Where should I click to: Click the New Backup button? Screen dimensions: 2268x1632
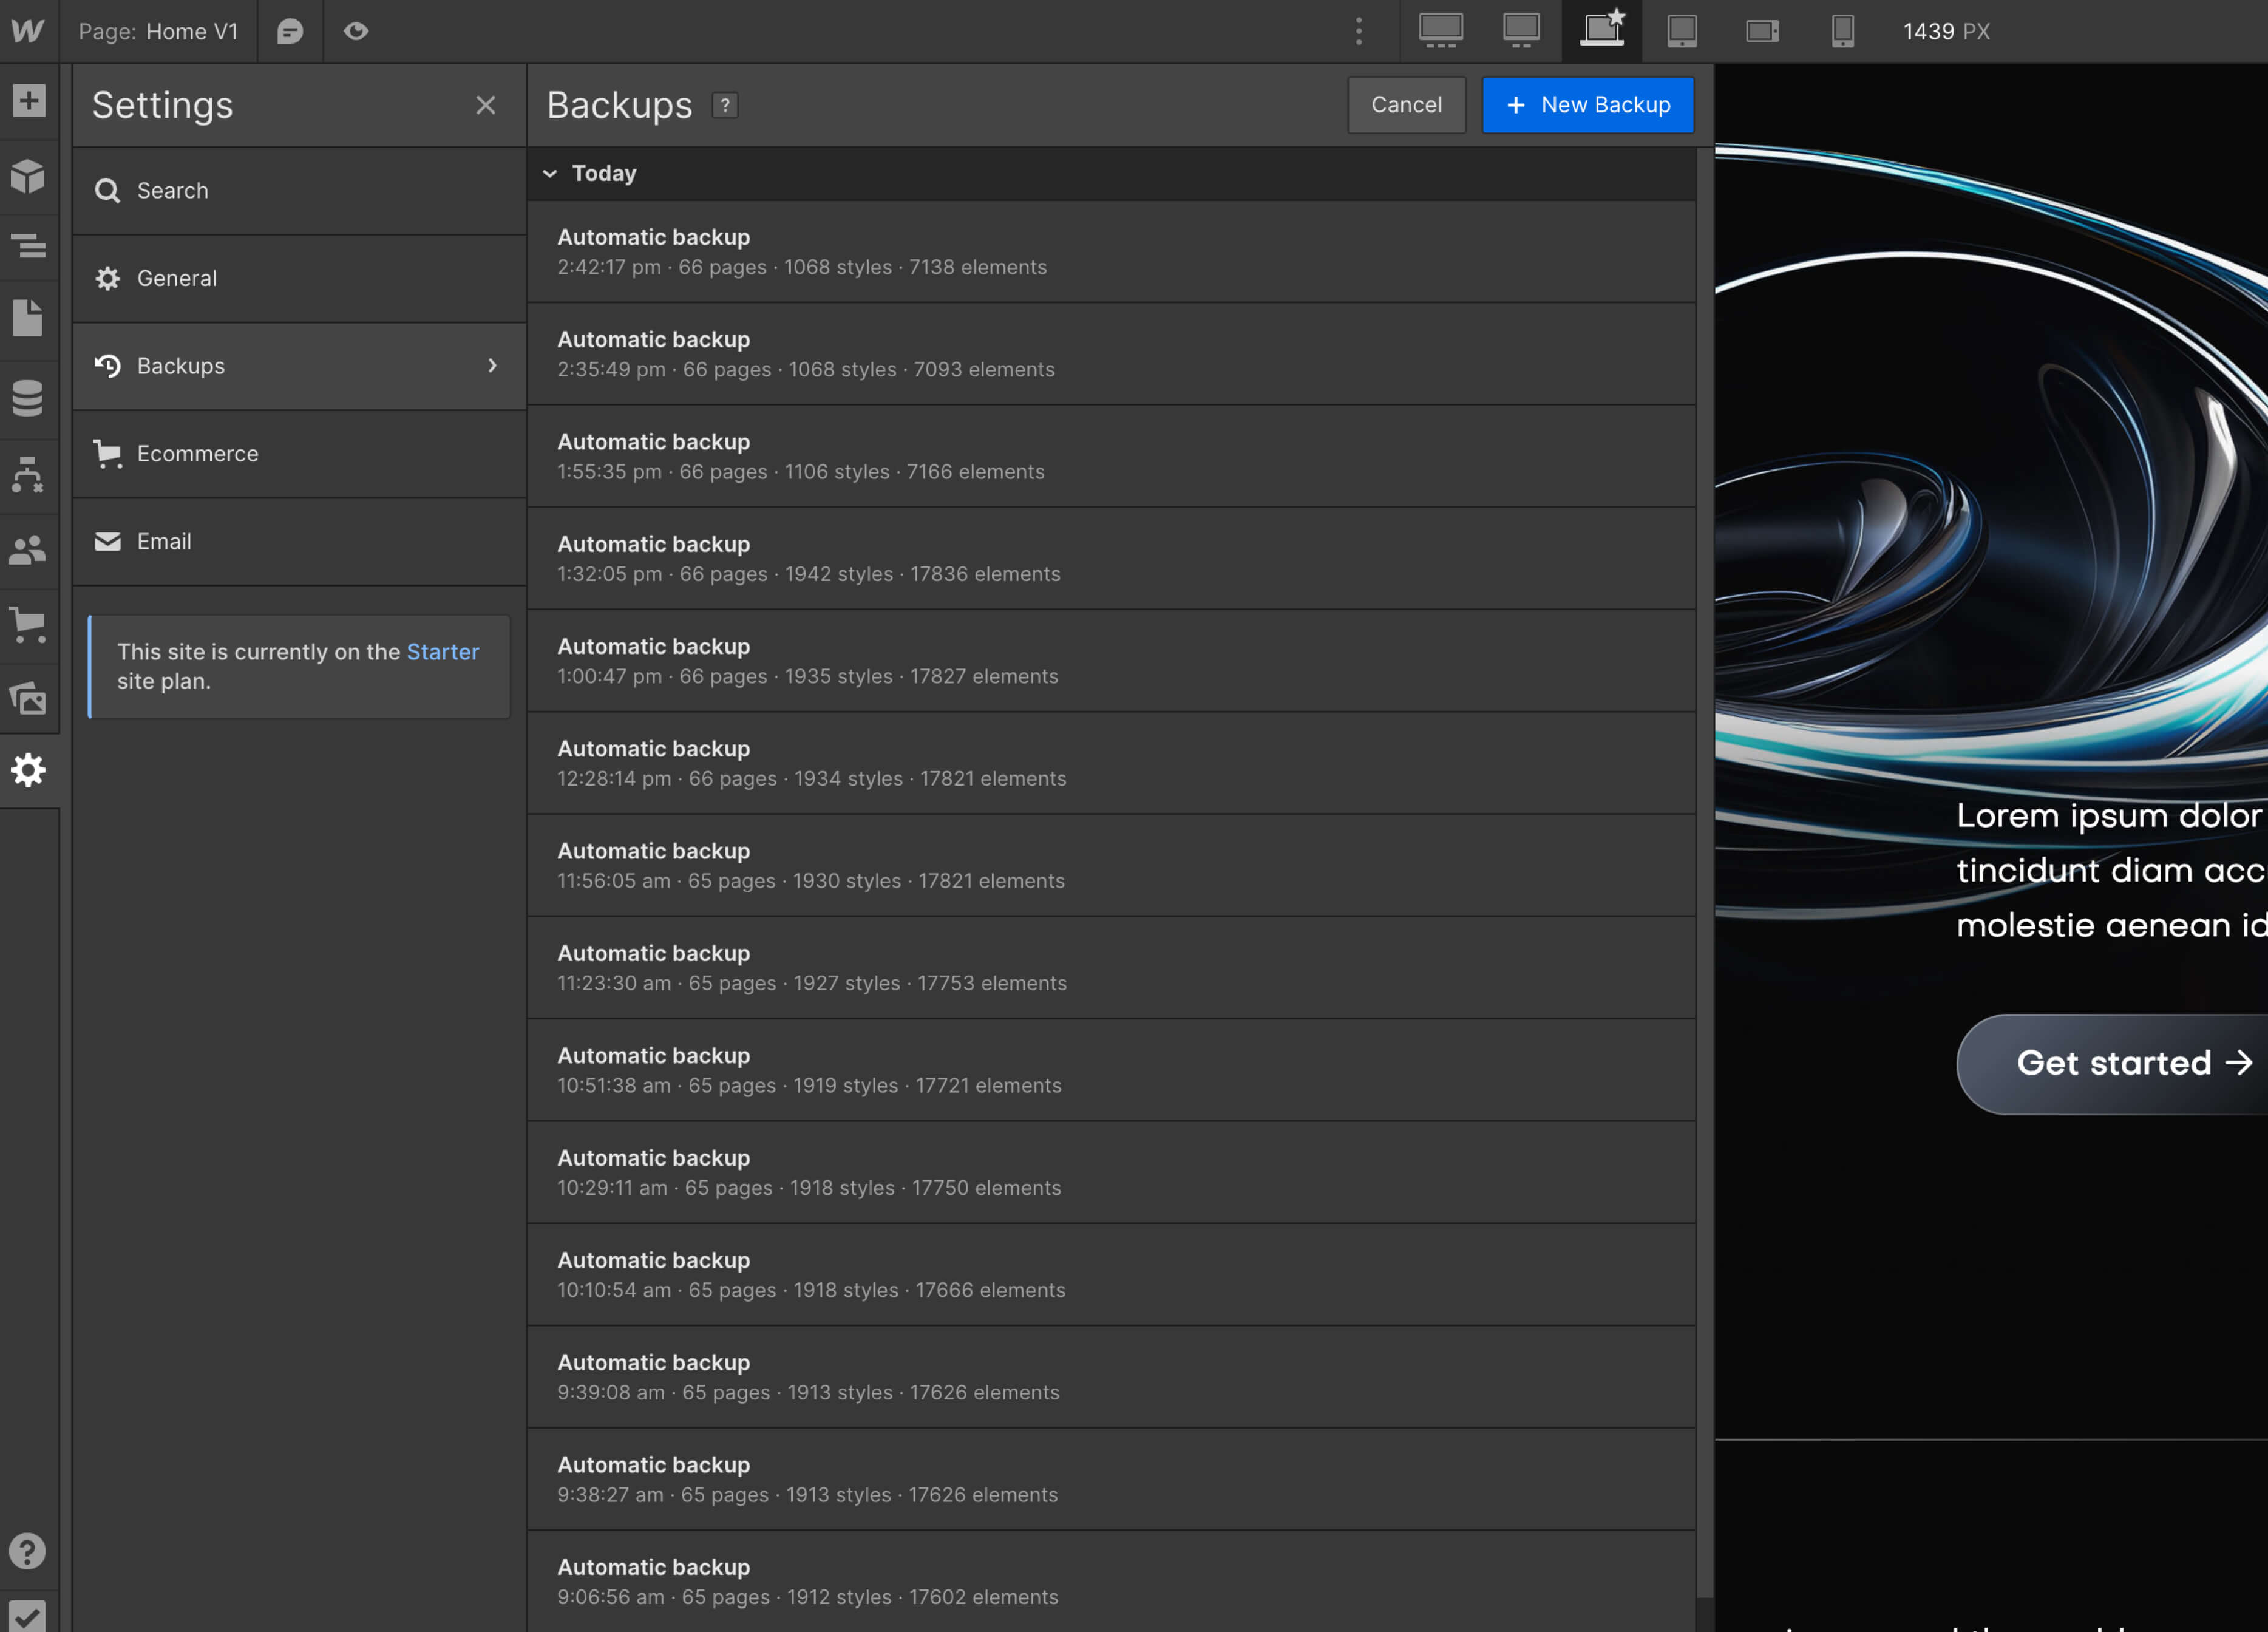(x=1587, y=105)
